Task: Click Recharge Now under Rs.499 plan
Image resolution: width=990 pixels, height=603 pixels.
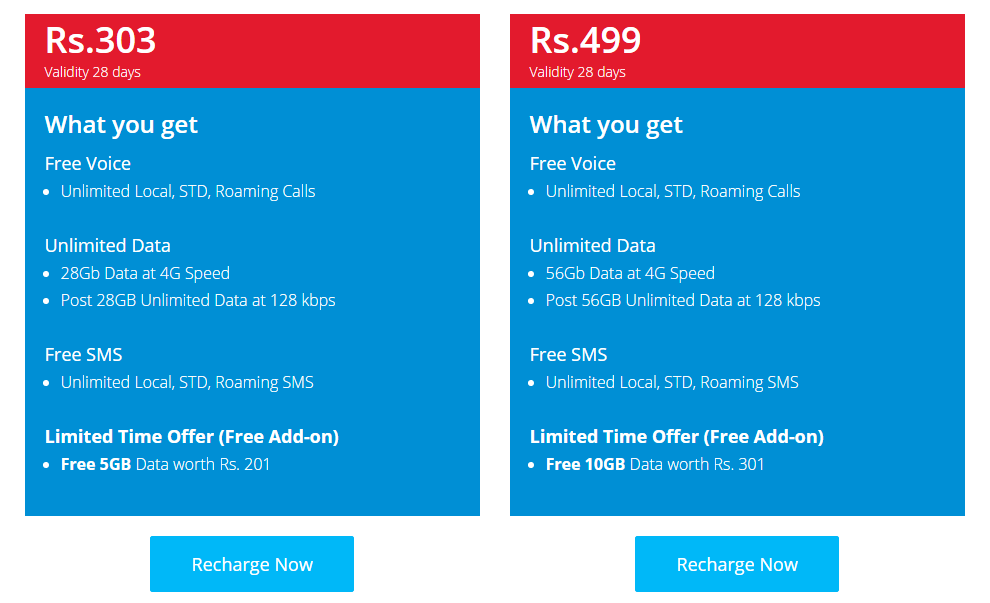Action: coord(737,564)
